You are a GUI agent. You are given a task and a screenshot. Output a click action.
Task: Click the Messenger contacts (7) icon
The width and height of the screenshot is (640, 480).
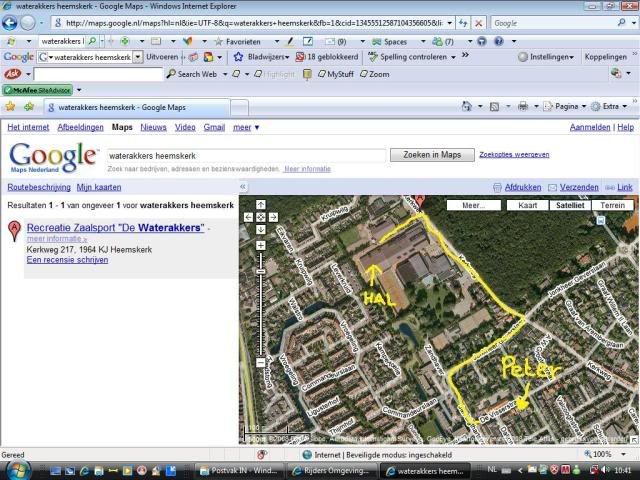(443, 41)
